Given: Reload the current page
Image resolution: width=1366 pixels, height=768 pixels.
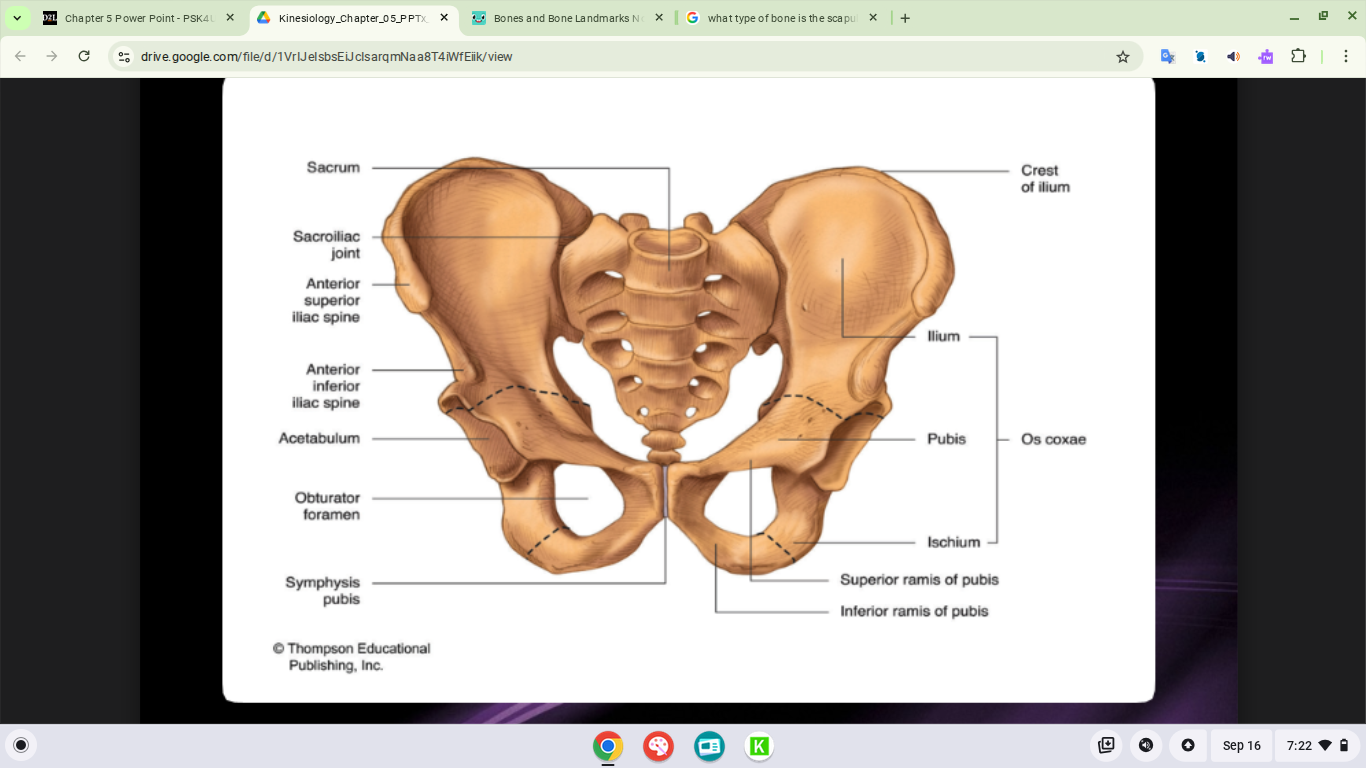Looking at the screenshot, I should click(84, 57).
